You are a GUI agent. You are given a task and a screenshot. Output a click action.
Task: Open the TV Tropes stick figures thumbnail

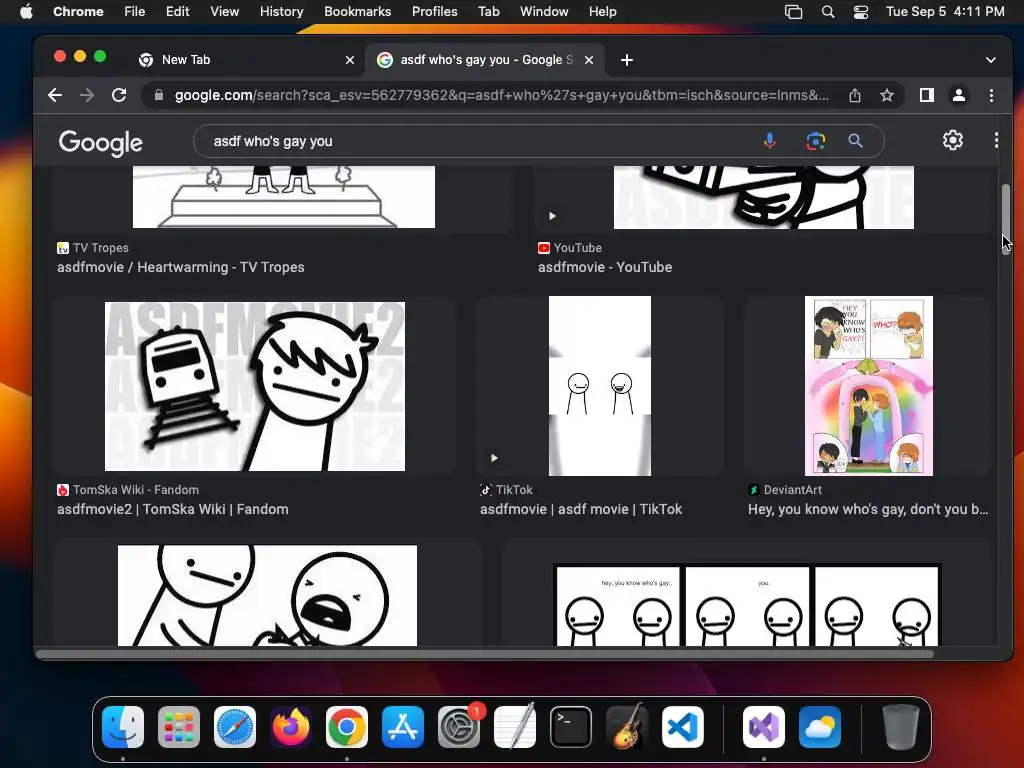click(x=283, y=197)
